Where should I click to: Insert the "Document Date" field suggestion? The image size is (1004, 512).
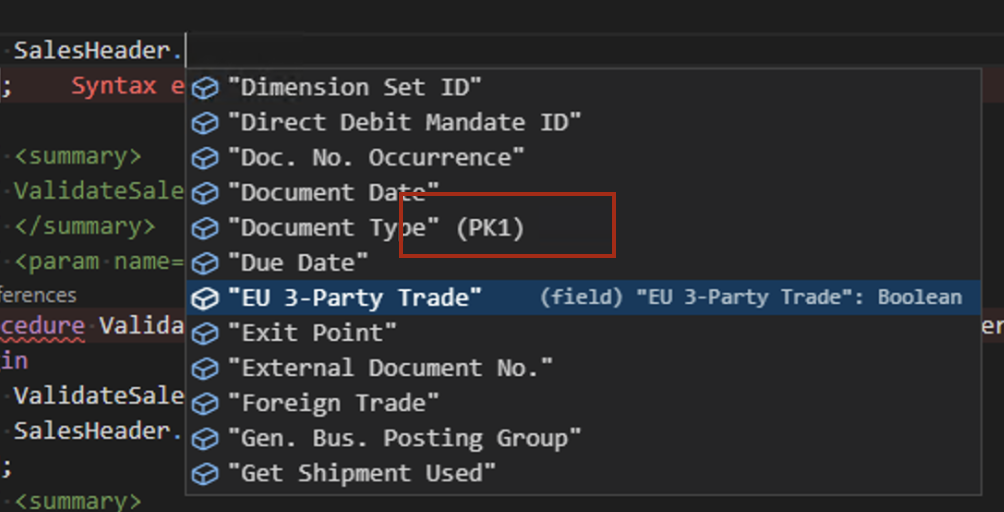[x=334, y=193]
